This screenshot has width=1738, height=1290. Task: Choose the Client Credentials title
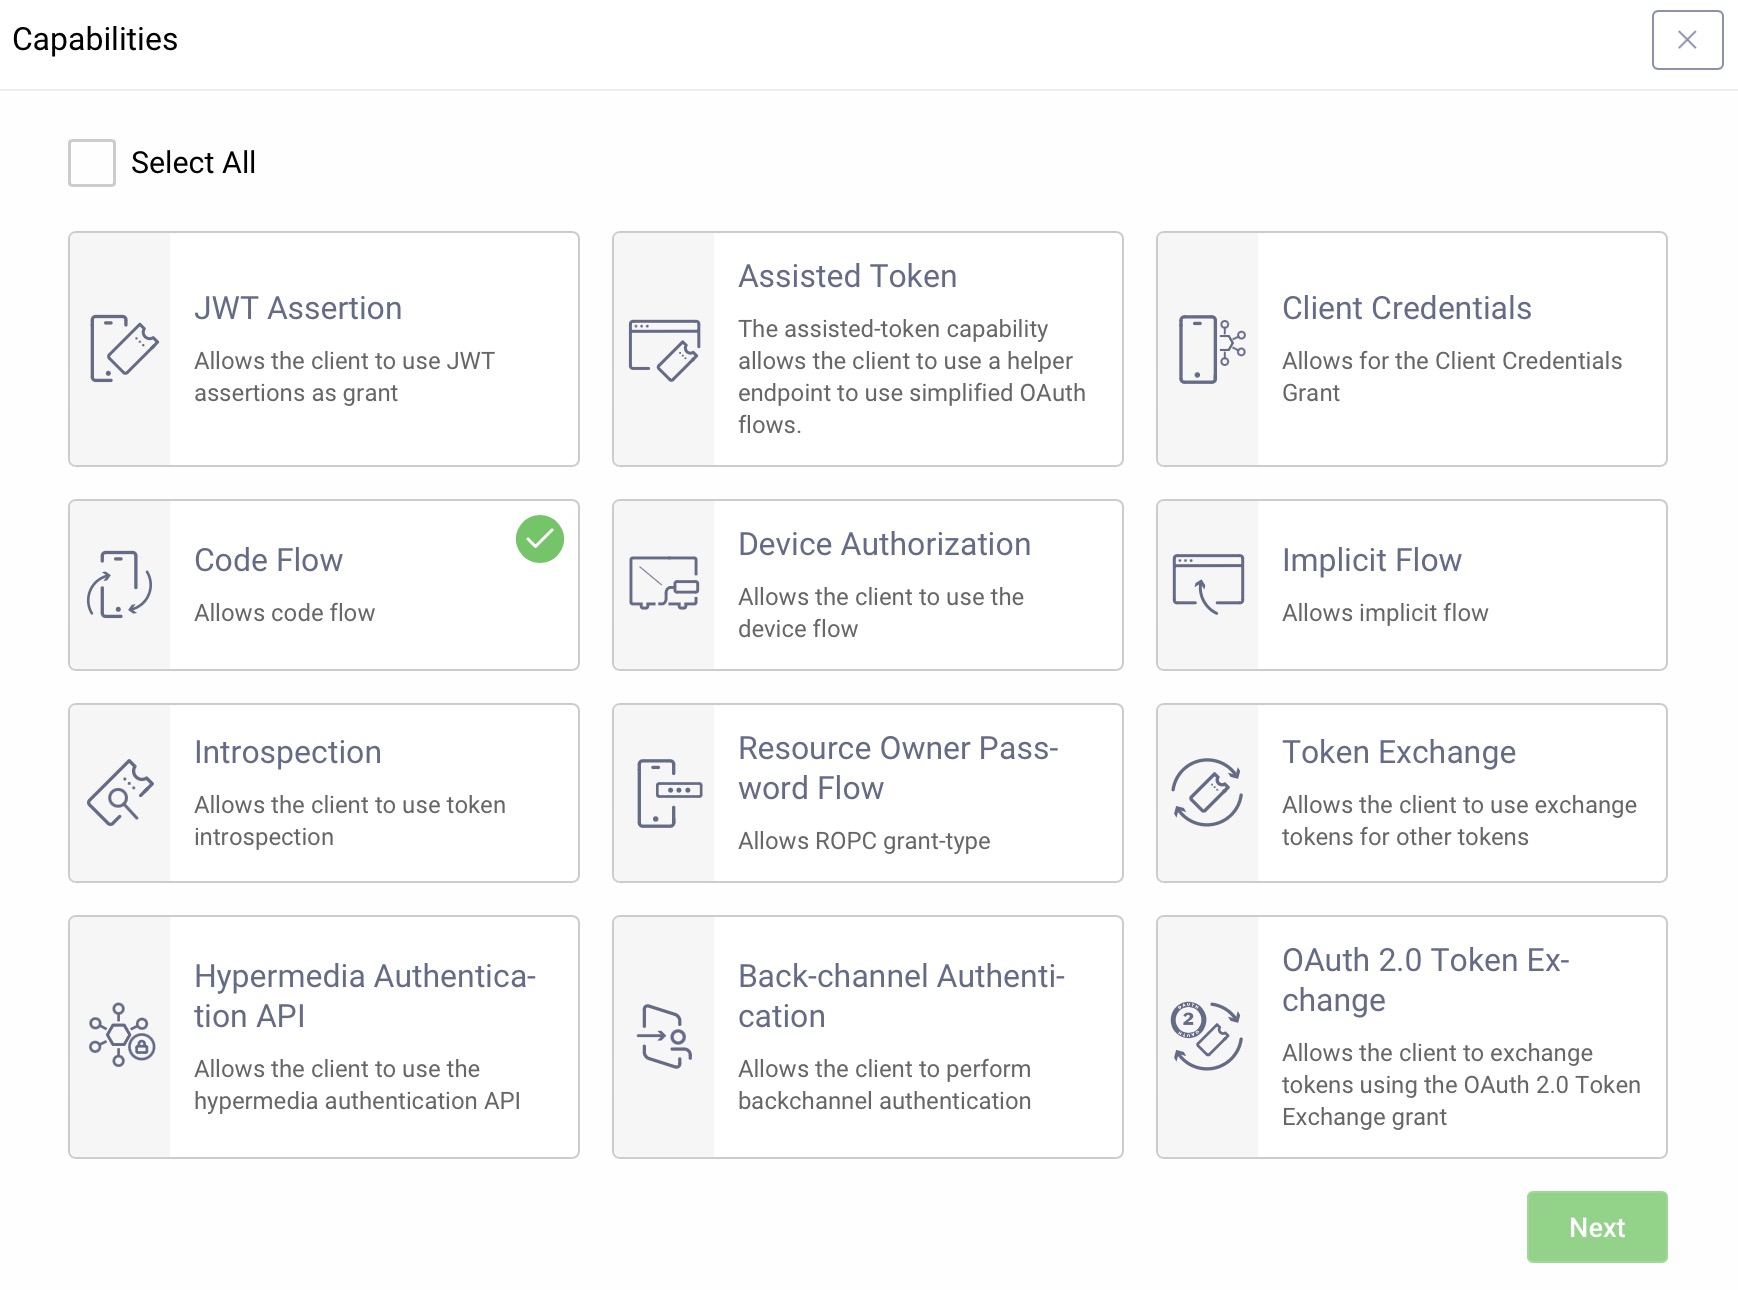point(1406,308)
